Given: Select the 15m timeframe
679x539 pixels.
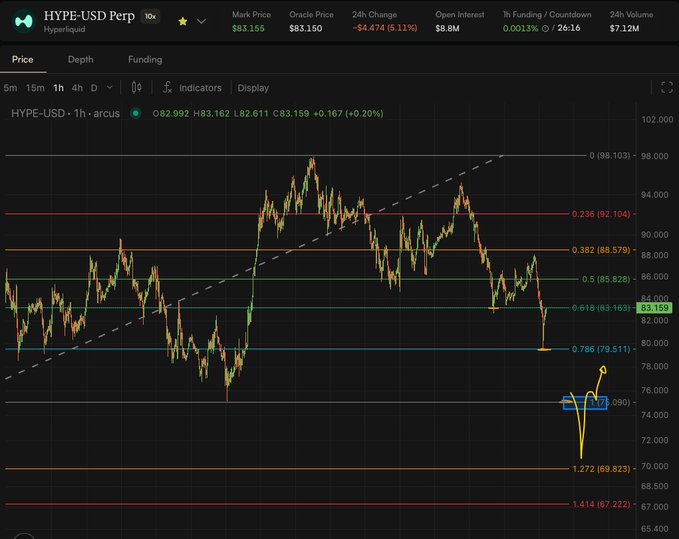Looking at the screenshot, I should pos(35,88).
